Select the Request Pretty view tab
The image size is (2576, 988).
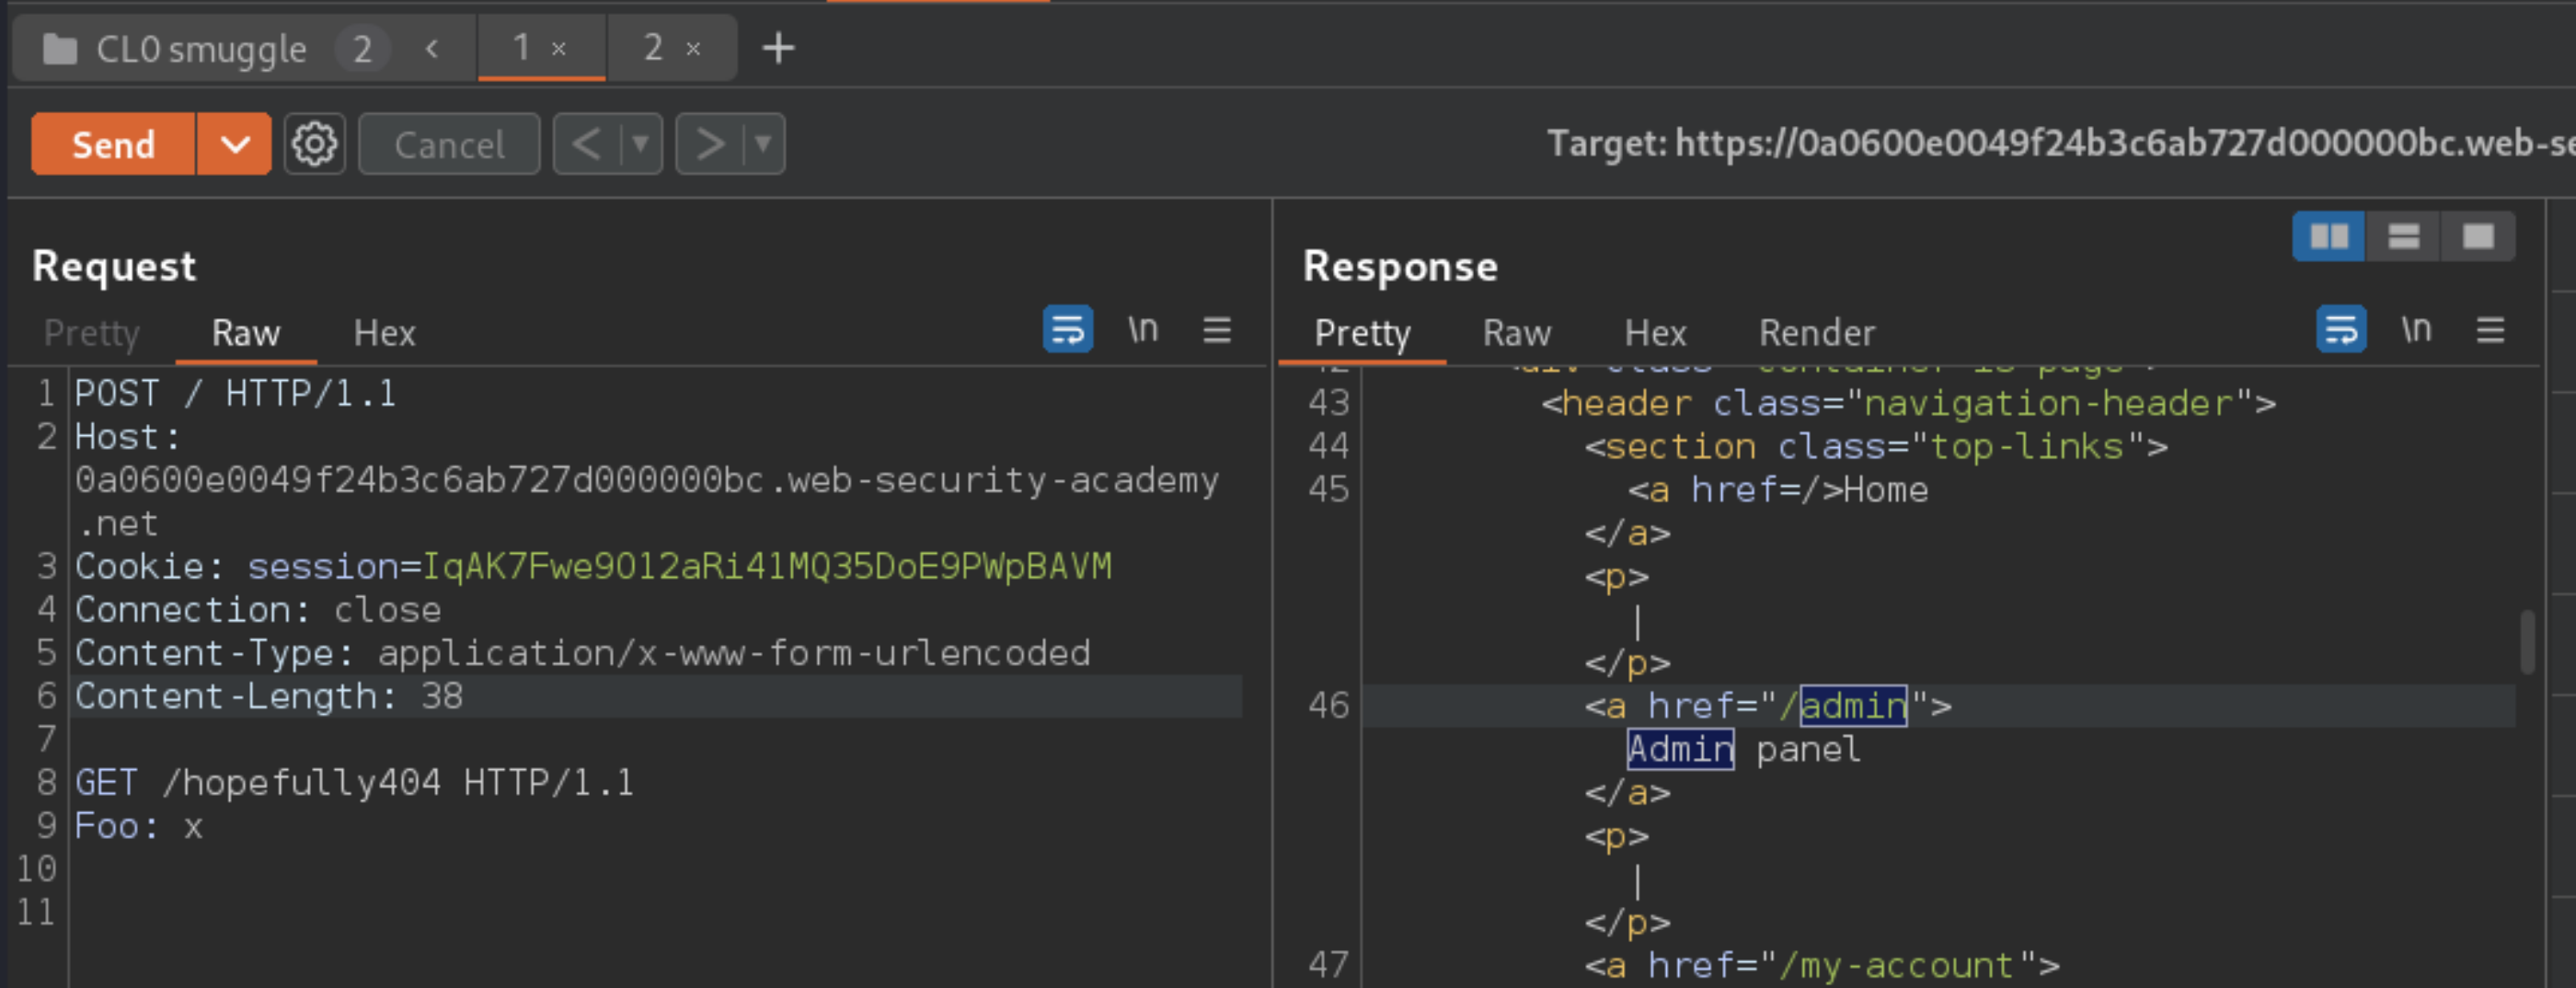click(92, 333)
